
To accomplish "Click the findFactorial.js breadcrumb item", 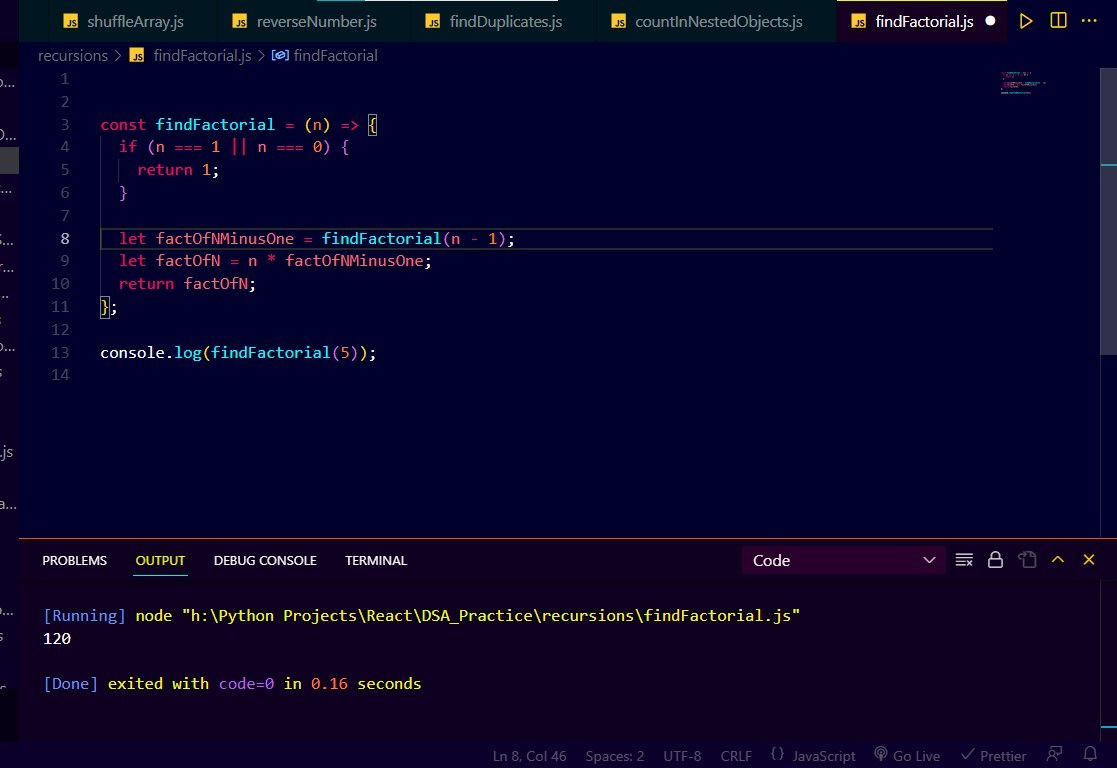I will point(202,56).
